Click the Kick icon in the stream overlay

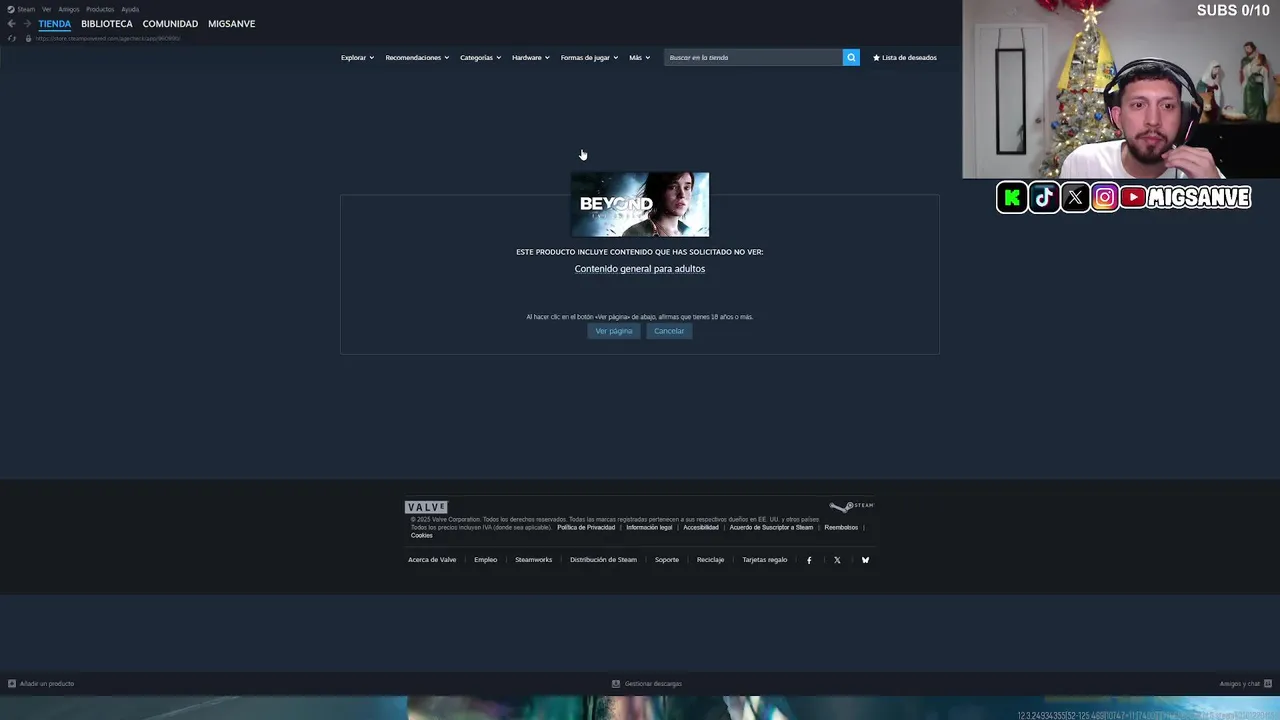pyautogui.click(x=1012, y=198)
